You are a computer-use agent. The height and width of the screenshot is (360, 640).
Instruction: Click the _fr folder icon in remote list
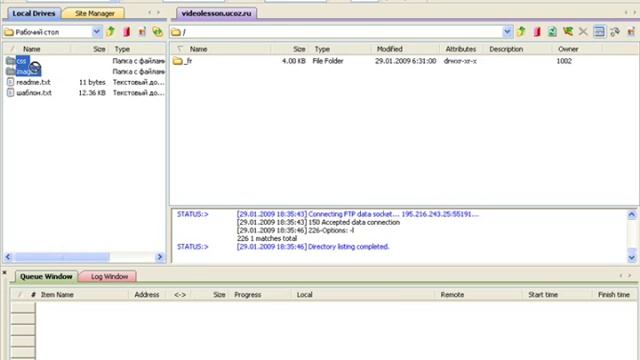(178, 61)
